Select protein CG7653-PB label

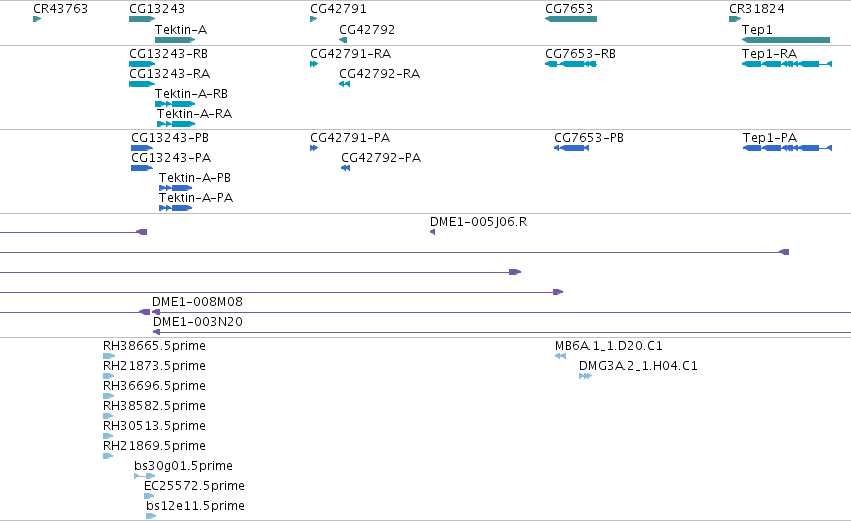[589, 138]
